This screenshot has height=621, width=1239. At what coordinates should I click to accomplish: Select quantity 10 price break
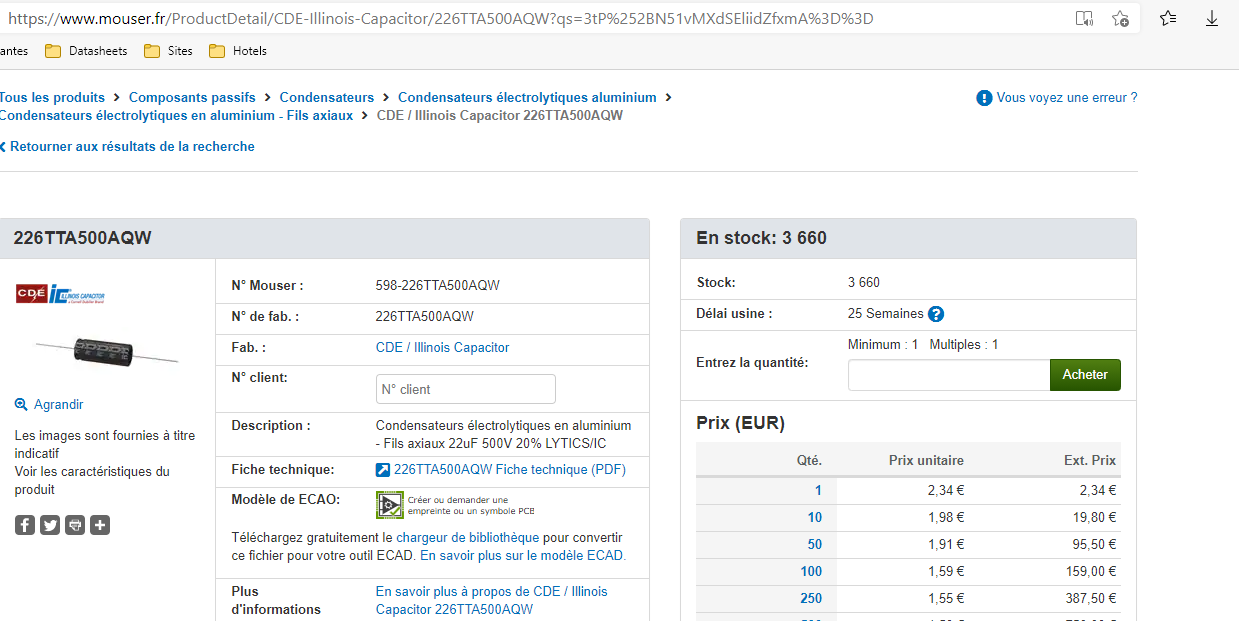click(815, 517)
